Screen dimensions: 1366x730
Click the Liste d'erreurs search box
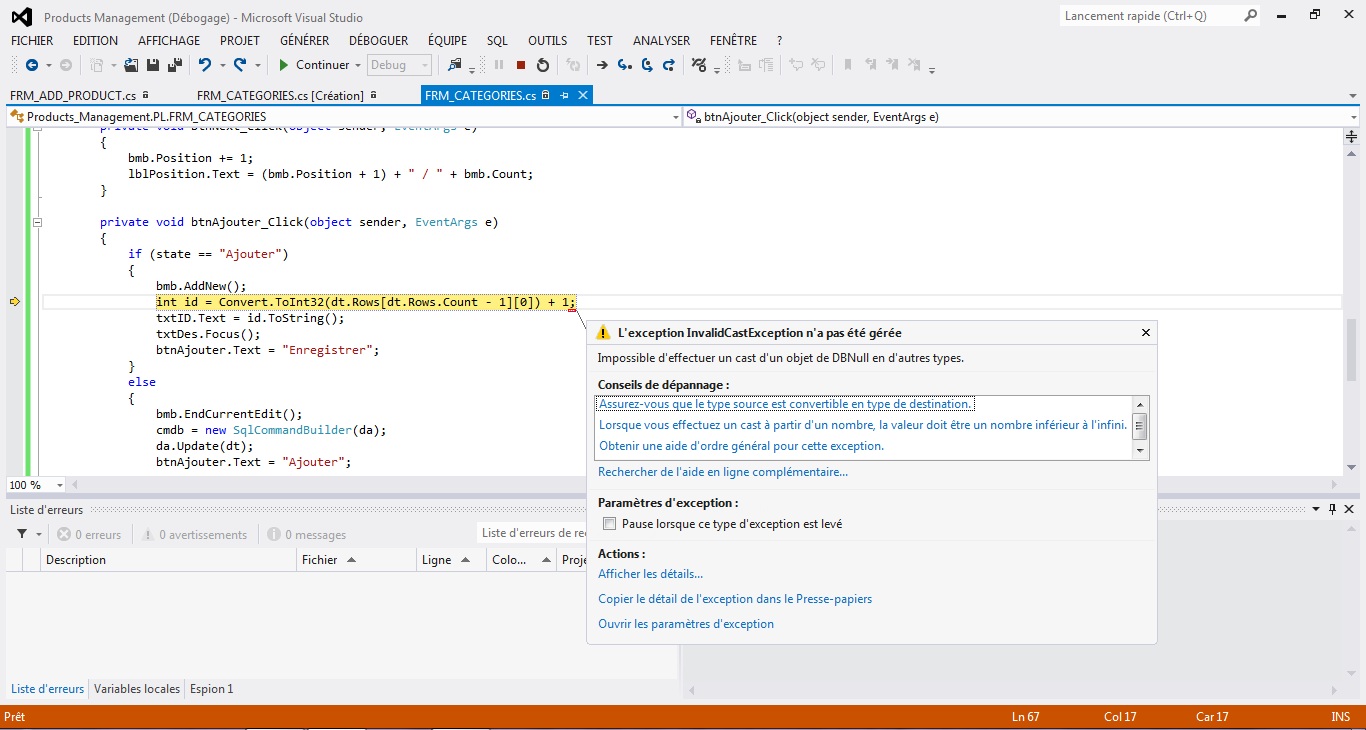pyautogui.click(x=532, y=534)
